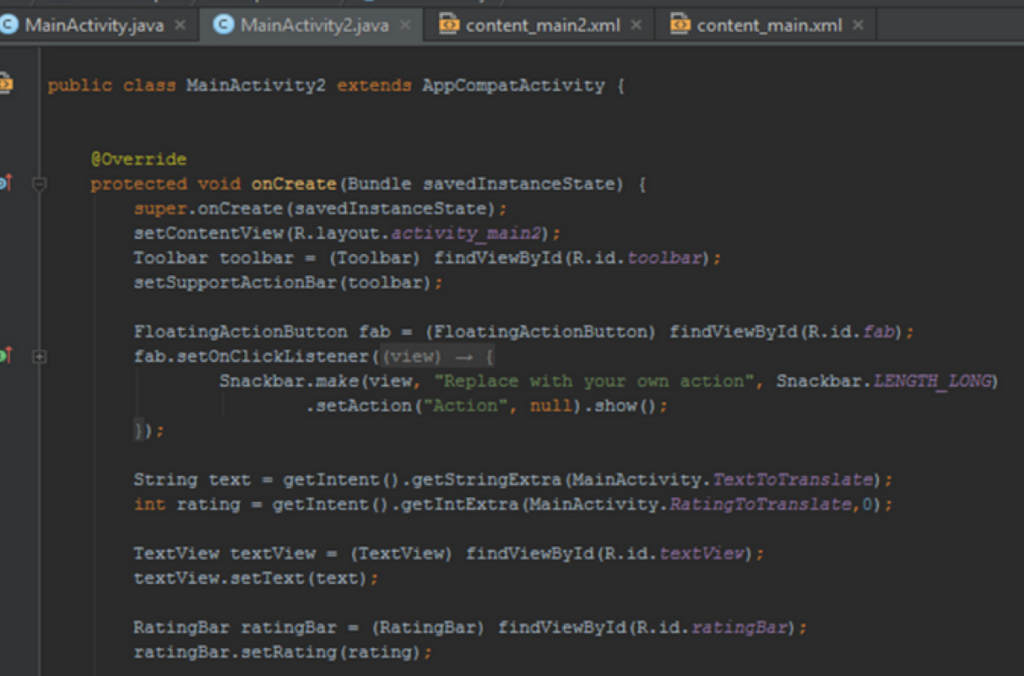Click the XML file icon on content_main2.xml tab

tap(449, 24)
